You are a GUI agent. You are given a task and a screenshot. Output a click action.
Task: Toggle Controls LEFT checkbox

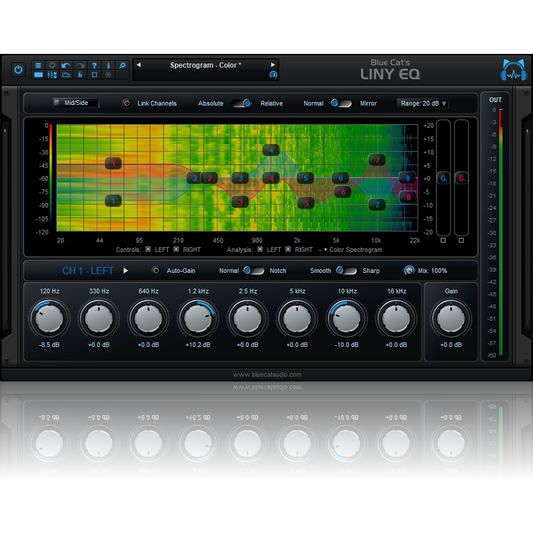148,250
